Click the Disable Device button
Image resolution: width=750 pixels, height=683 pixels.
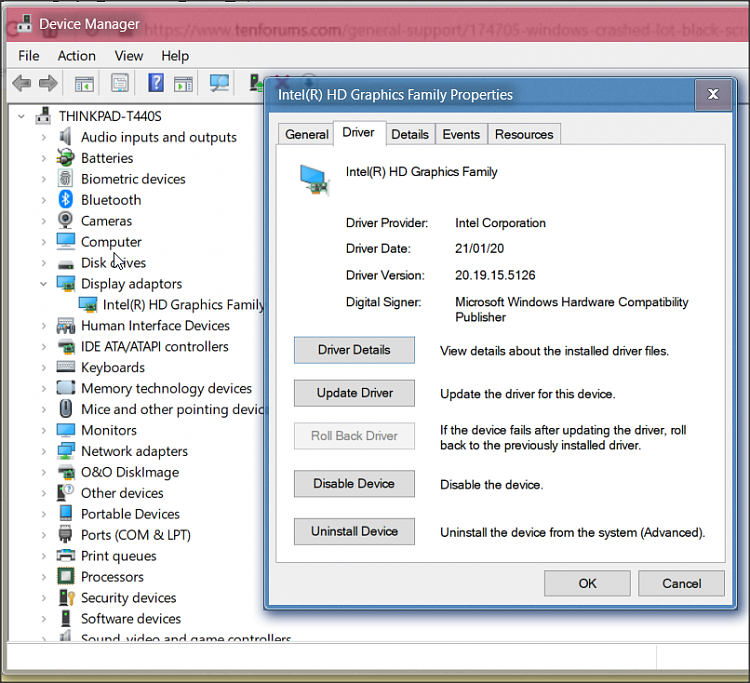click(x=354, y=484)
